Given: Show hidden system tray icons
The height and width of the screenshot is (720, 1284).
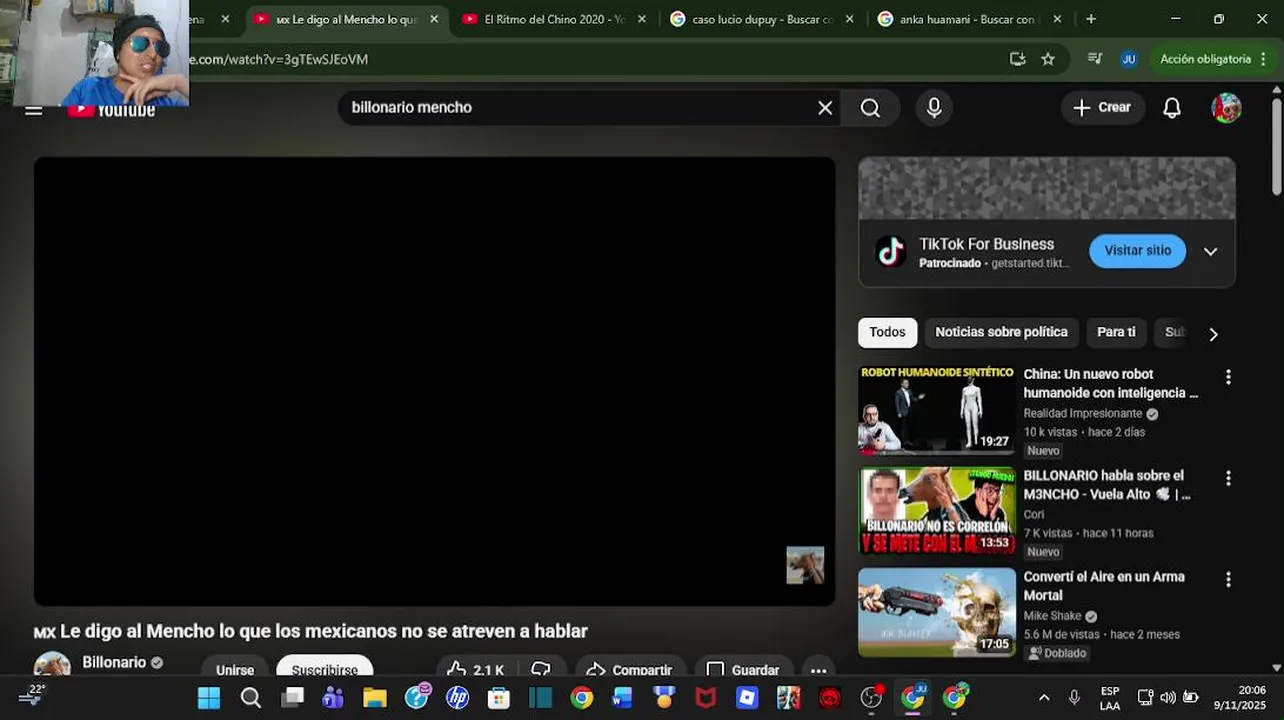Looking at the screenshot, I should (1044, 698).
